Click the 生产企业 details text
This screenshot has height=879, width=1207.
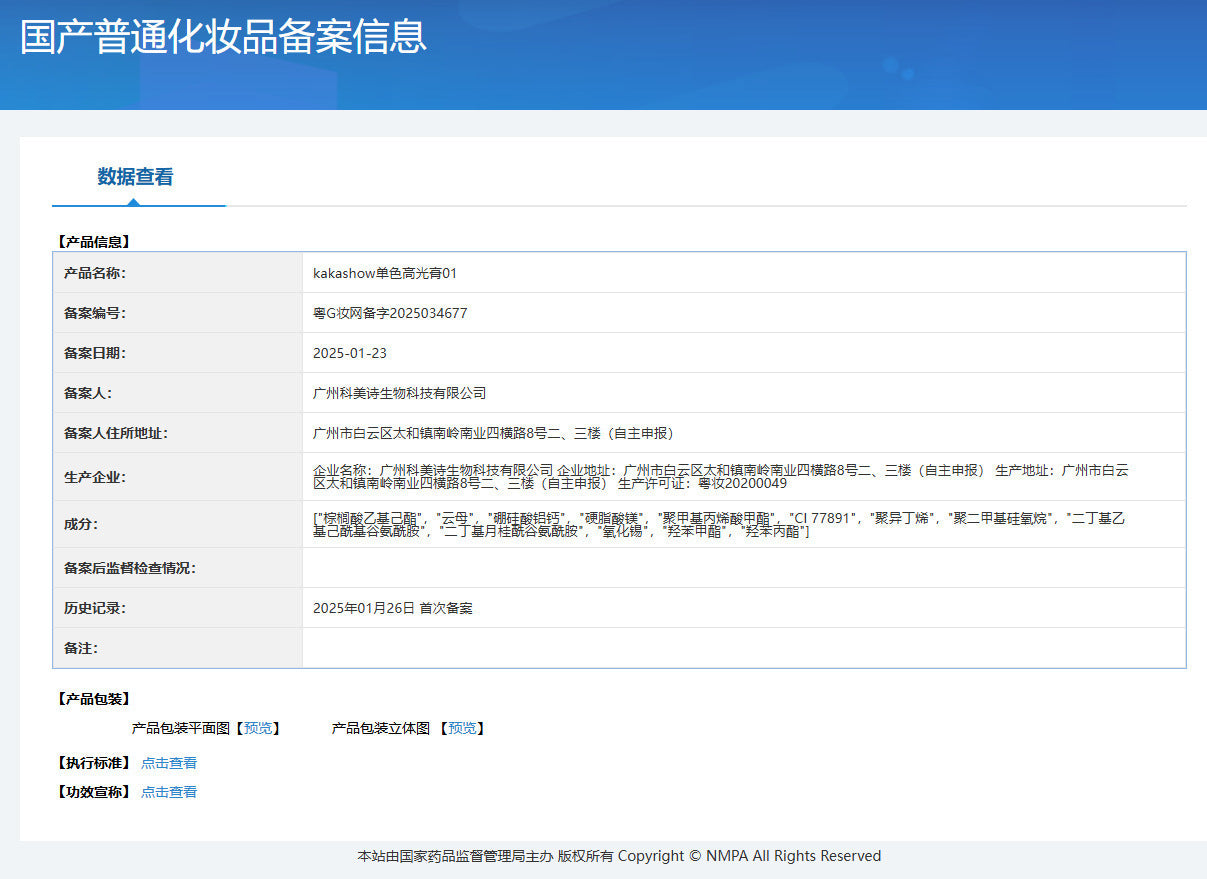720,476
